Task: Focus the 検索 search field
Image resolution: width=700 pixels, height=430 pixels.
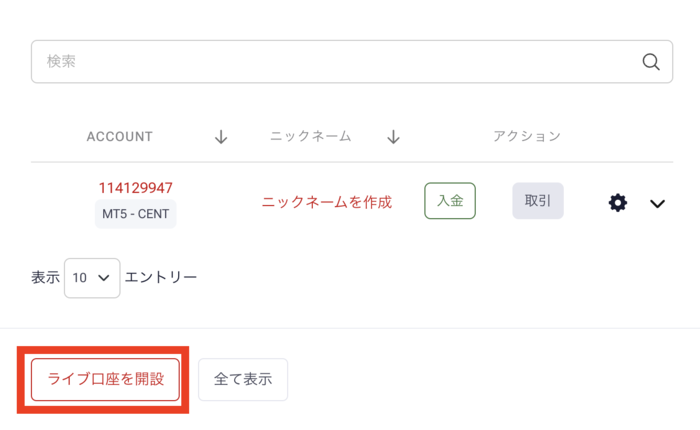Action: (330, 62)
